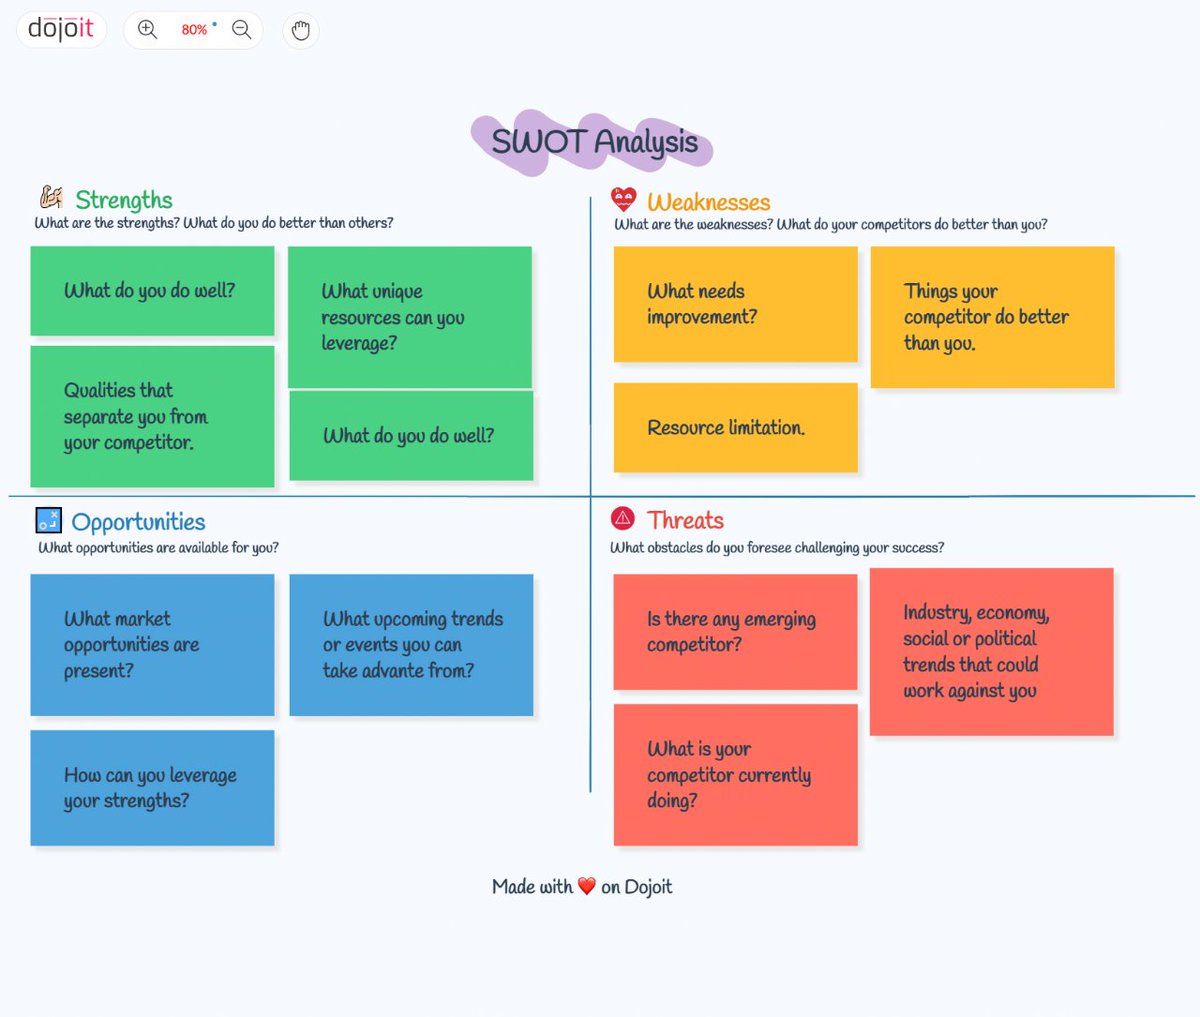Select the Strengths heading
The width and height of the screenshot is (1200, 1017).
click(x=124, y=200)
